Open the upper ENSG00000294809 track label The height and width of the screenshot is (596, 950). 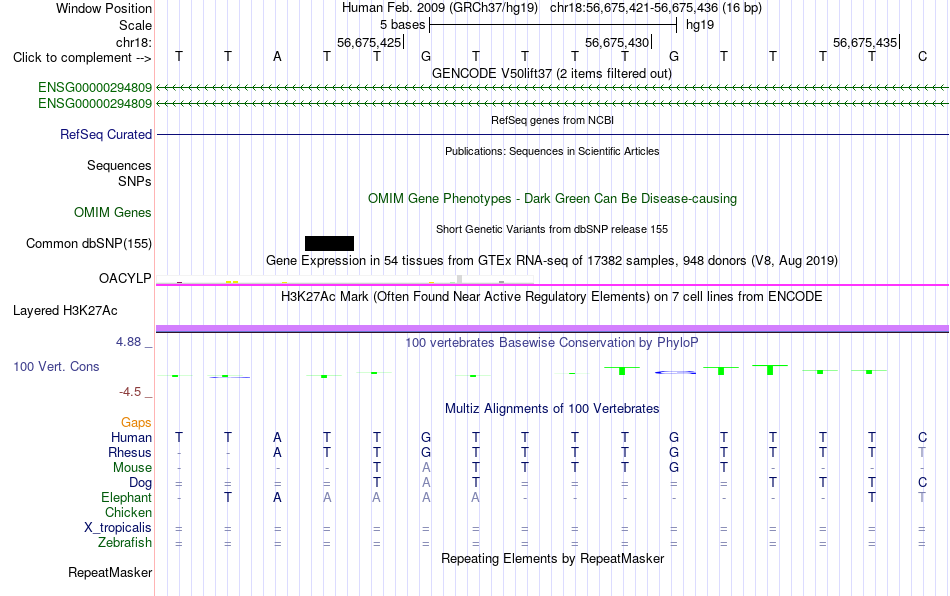pyautogui.click(x=95, y=88)
